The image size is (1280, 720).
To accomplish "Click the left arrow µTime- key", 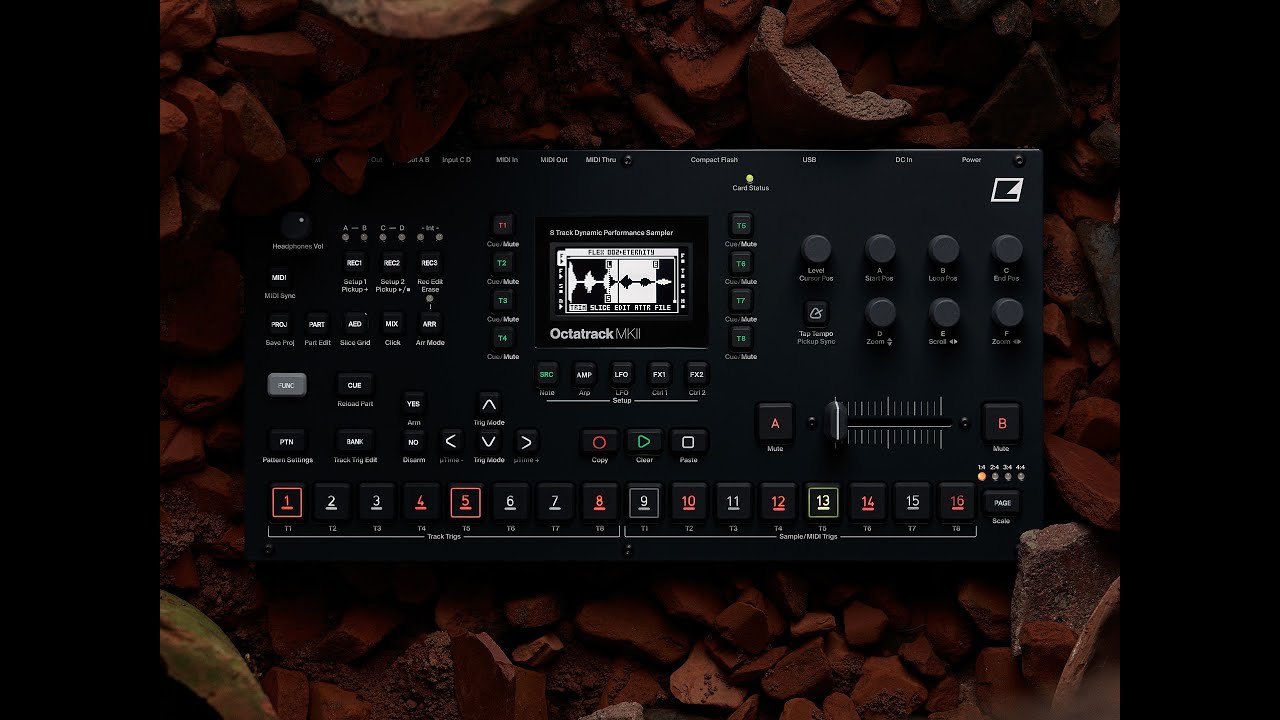I will pos(451,442).
